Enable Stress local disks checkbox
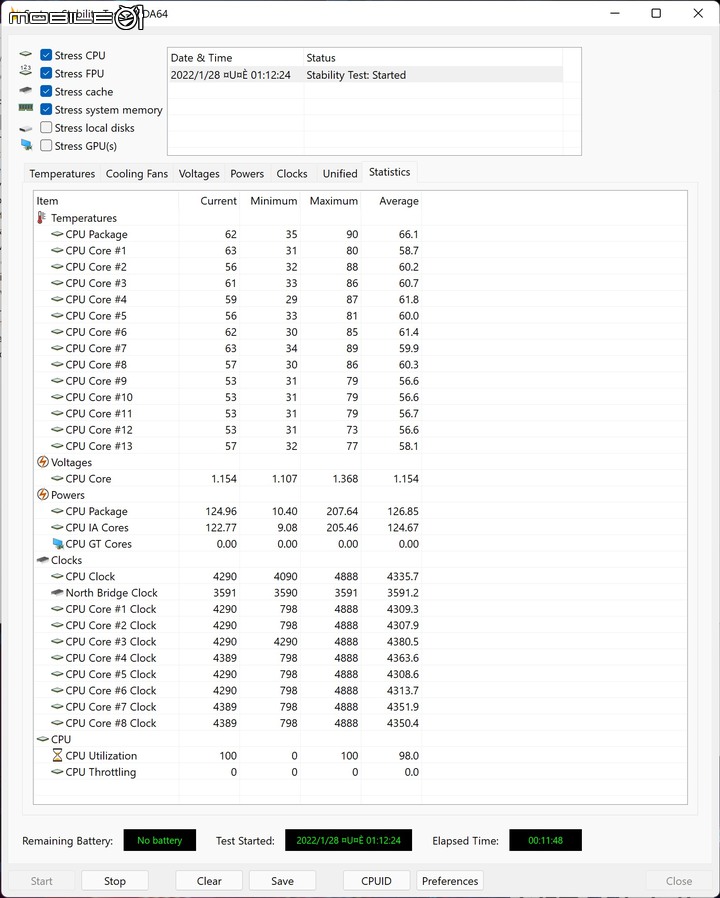The width and height of the screenshot is (720, 898). [46, 127]
